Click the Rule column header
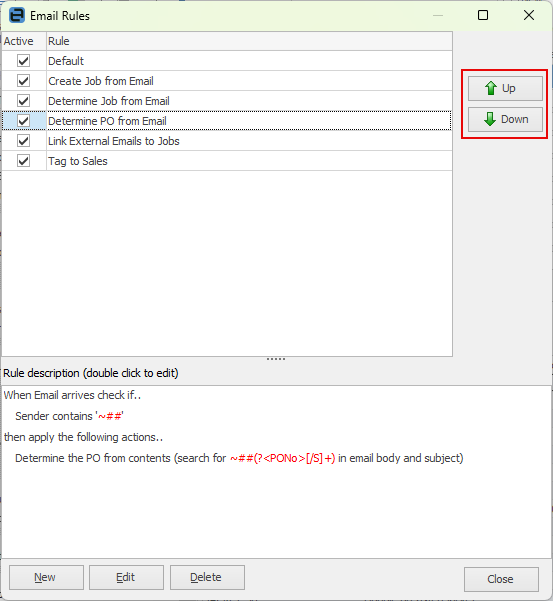The image size is (553, 601). coord(249,41)
